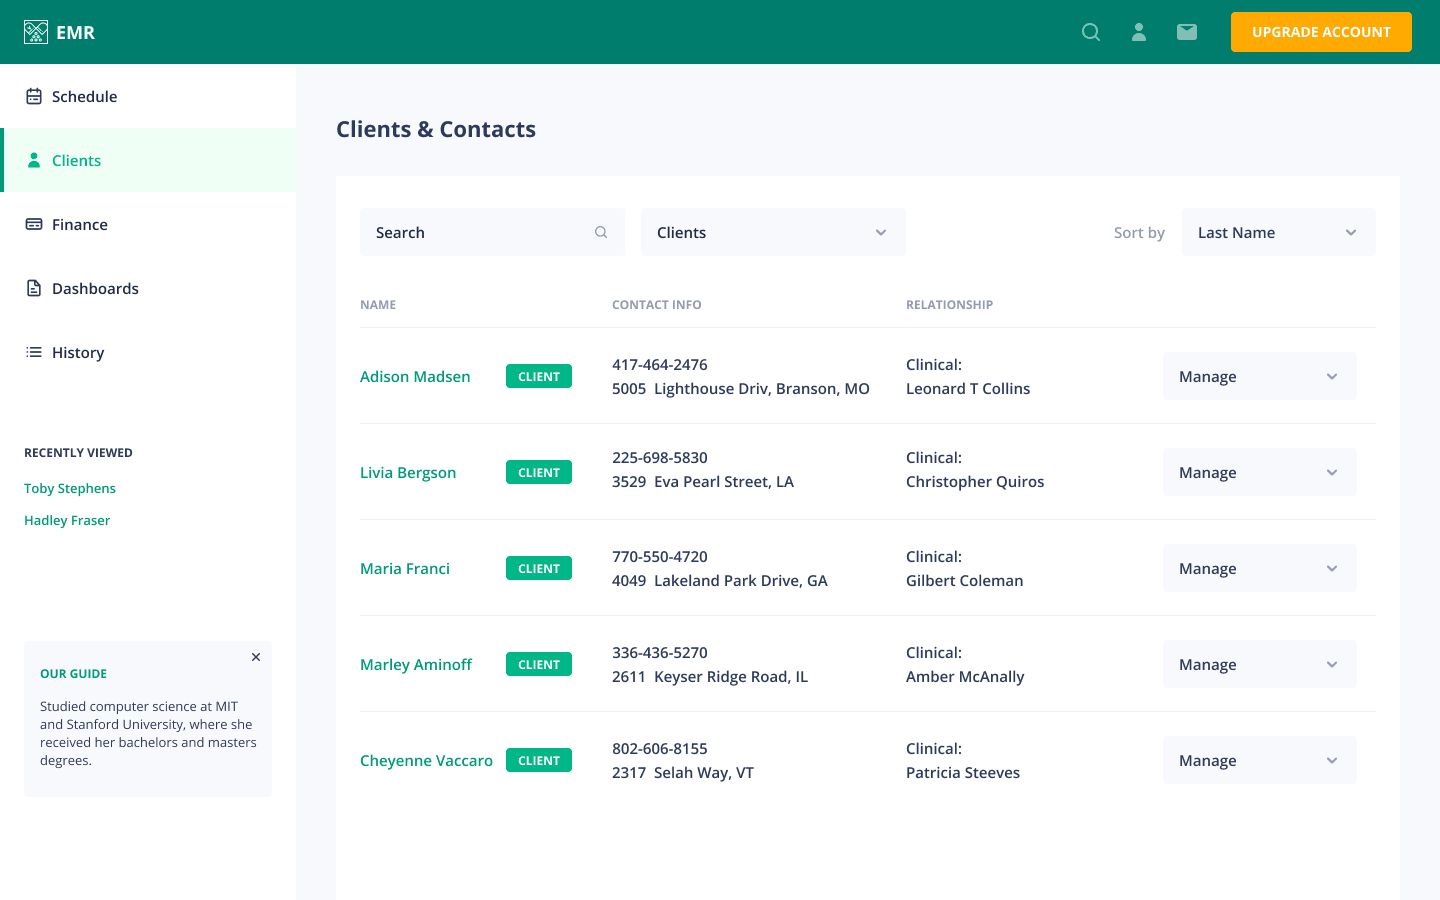Click the Upgrade Account button

[x=1320, y=32]
